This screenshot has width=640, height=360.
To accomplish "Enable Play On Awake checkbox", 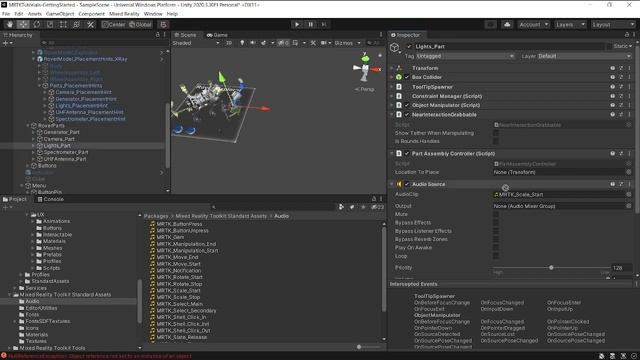I will [x=496, y=248].
